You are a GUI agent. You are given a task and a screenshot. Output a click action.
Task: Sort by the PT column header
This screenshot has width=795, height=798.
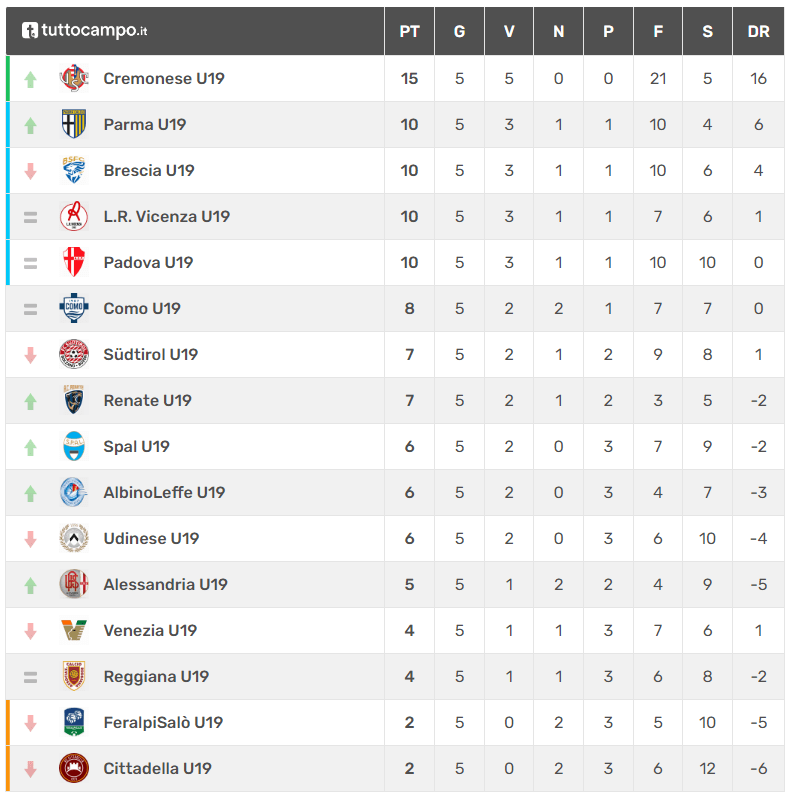click(x=409, y=32)
